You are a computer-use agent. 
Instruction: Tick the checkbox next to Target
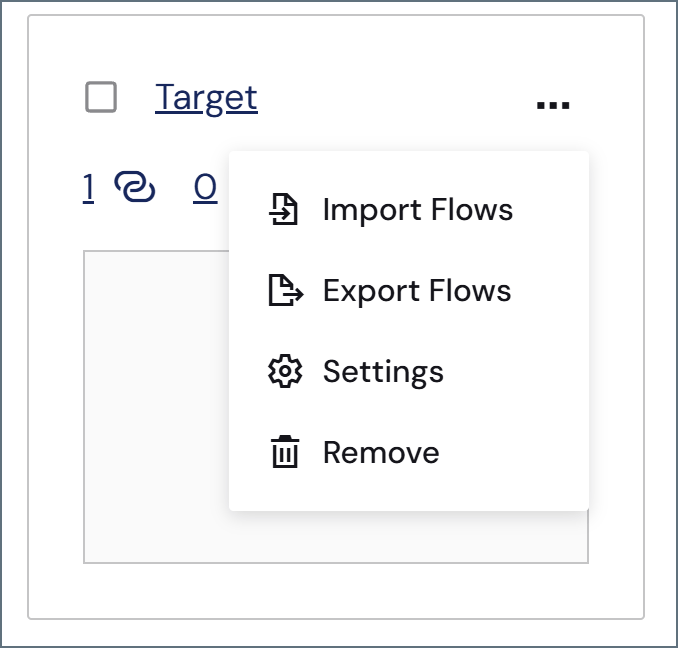[101, 97]
